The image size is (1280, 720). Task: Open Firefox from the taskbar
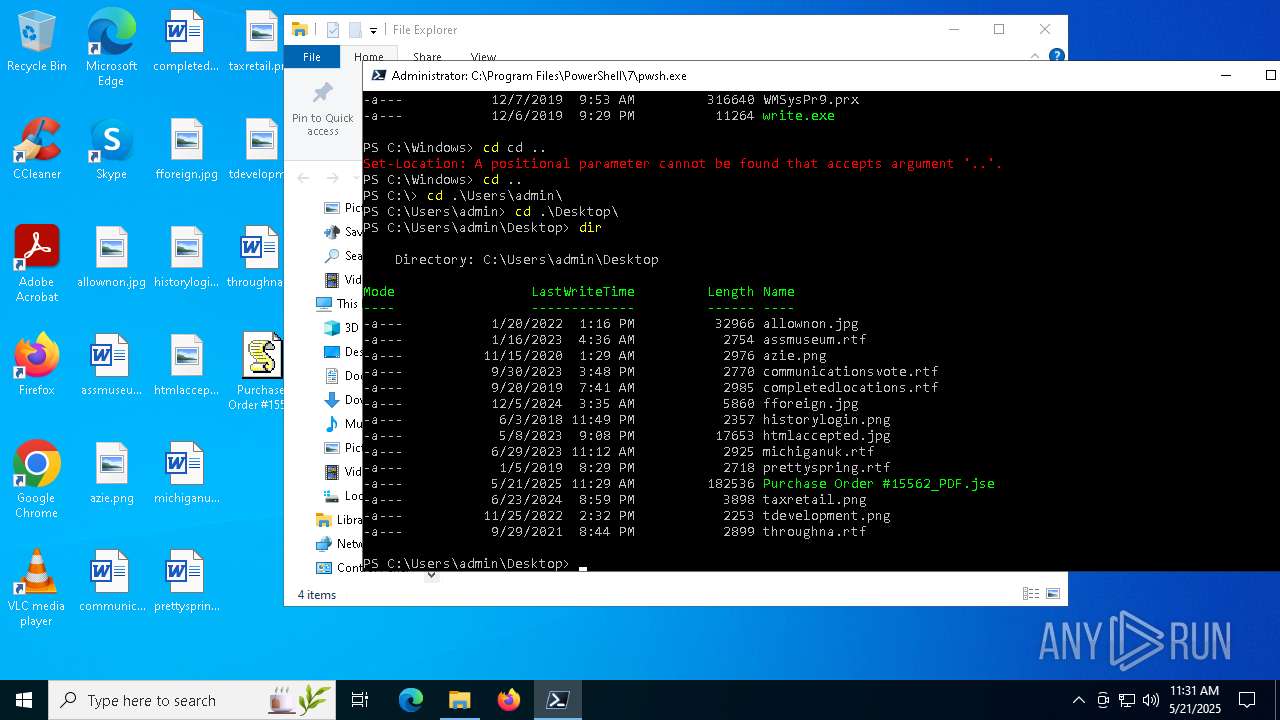tap(508, 700)
